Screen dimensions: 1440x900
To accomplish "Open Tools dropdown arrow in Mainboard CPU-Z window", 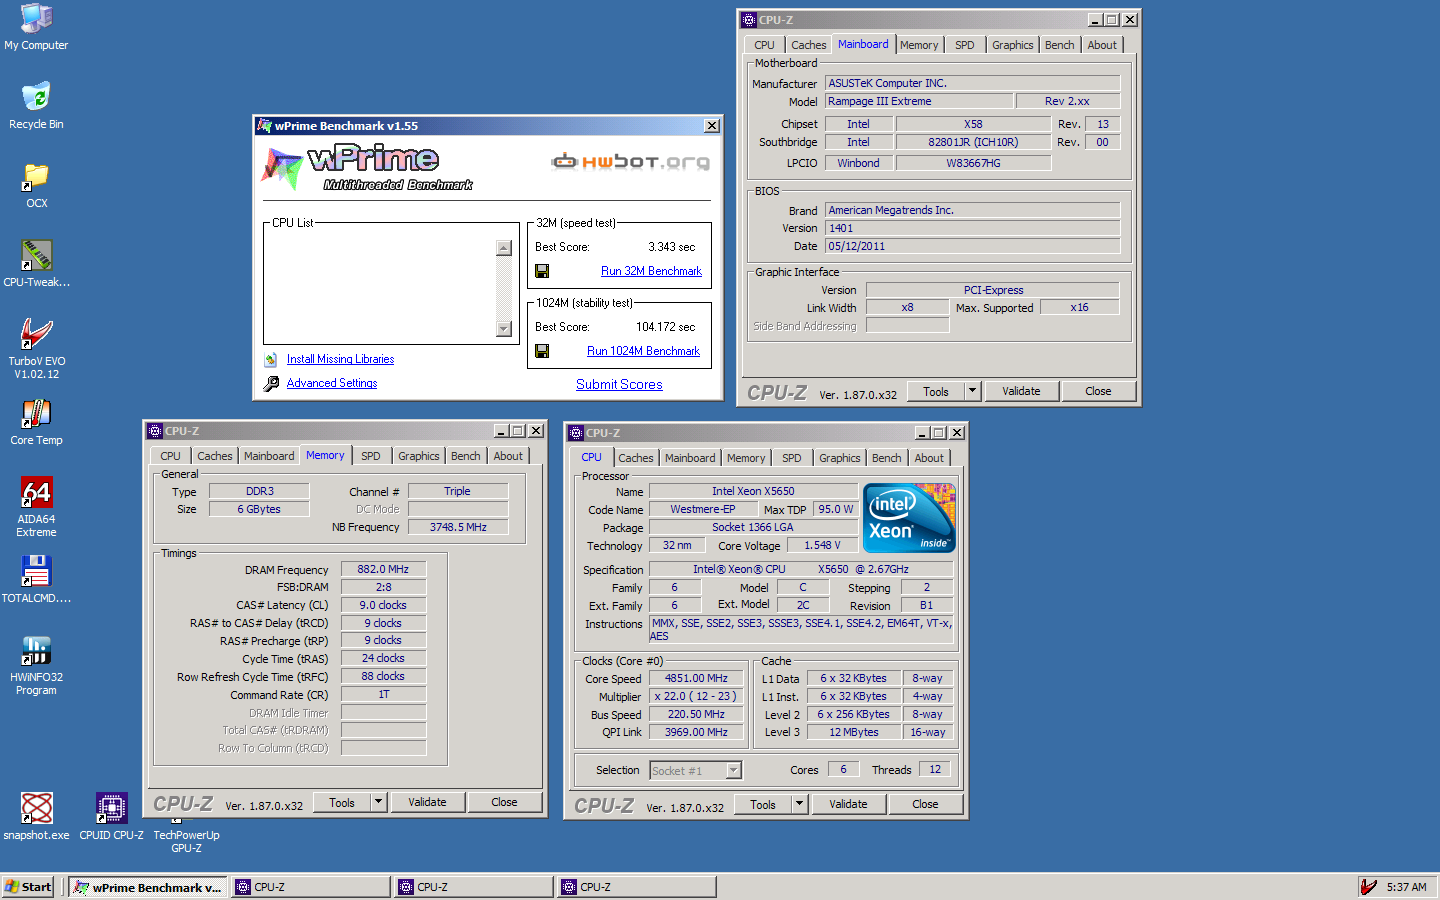I will tap(972, 392).
